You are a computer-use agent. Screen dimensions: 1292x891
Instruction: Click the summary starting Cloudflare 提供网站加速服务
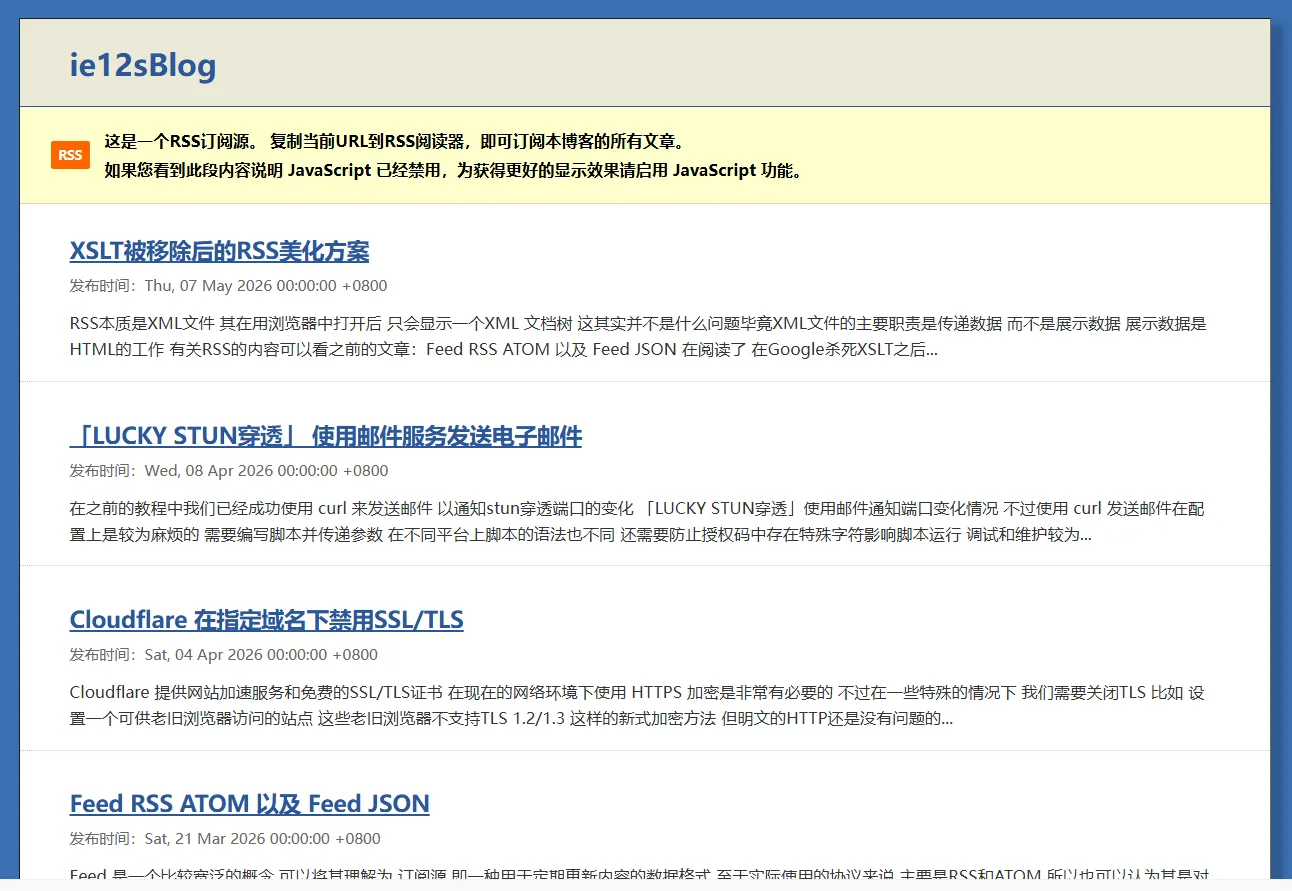point(638,706)
